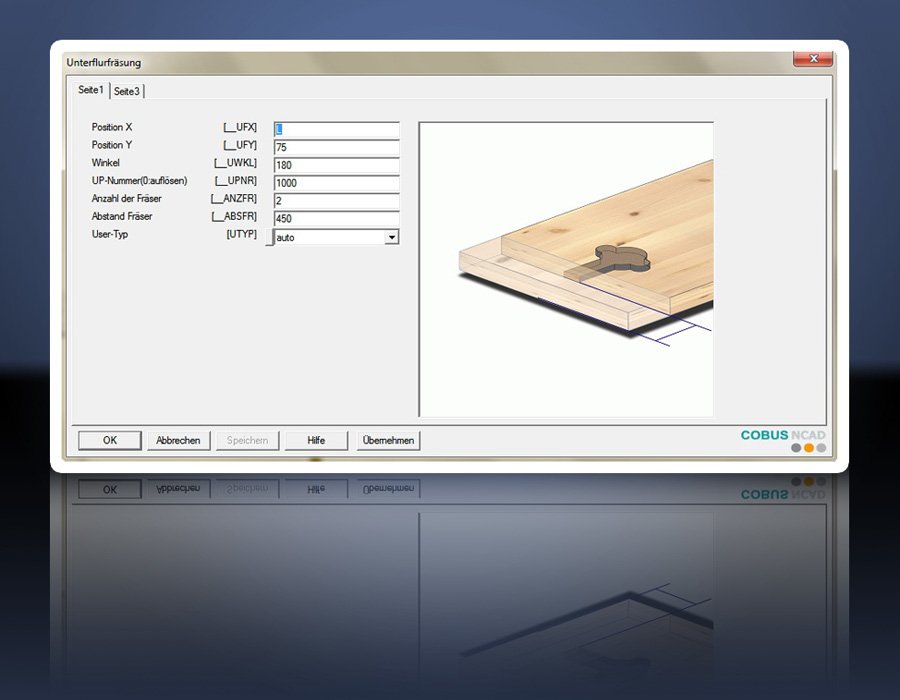Click the [__UFX] variable name
Image resolution: width=900 pixels, height=700 pixels.
coord(240,127)
